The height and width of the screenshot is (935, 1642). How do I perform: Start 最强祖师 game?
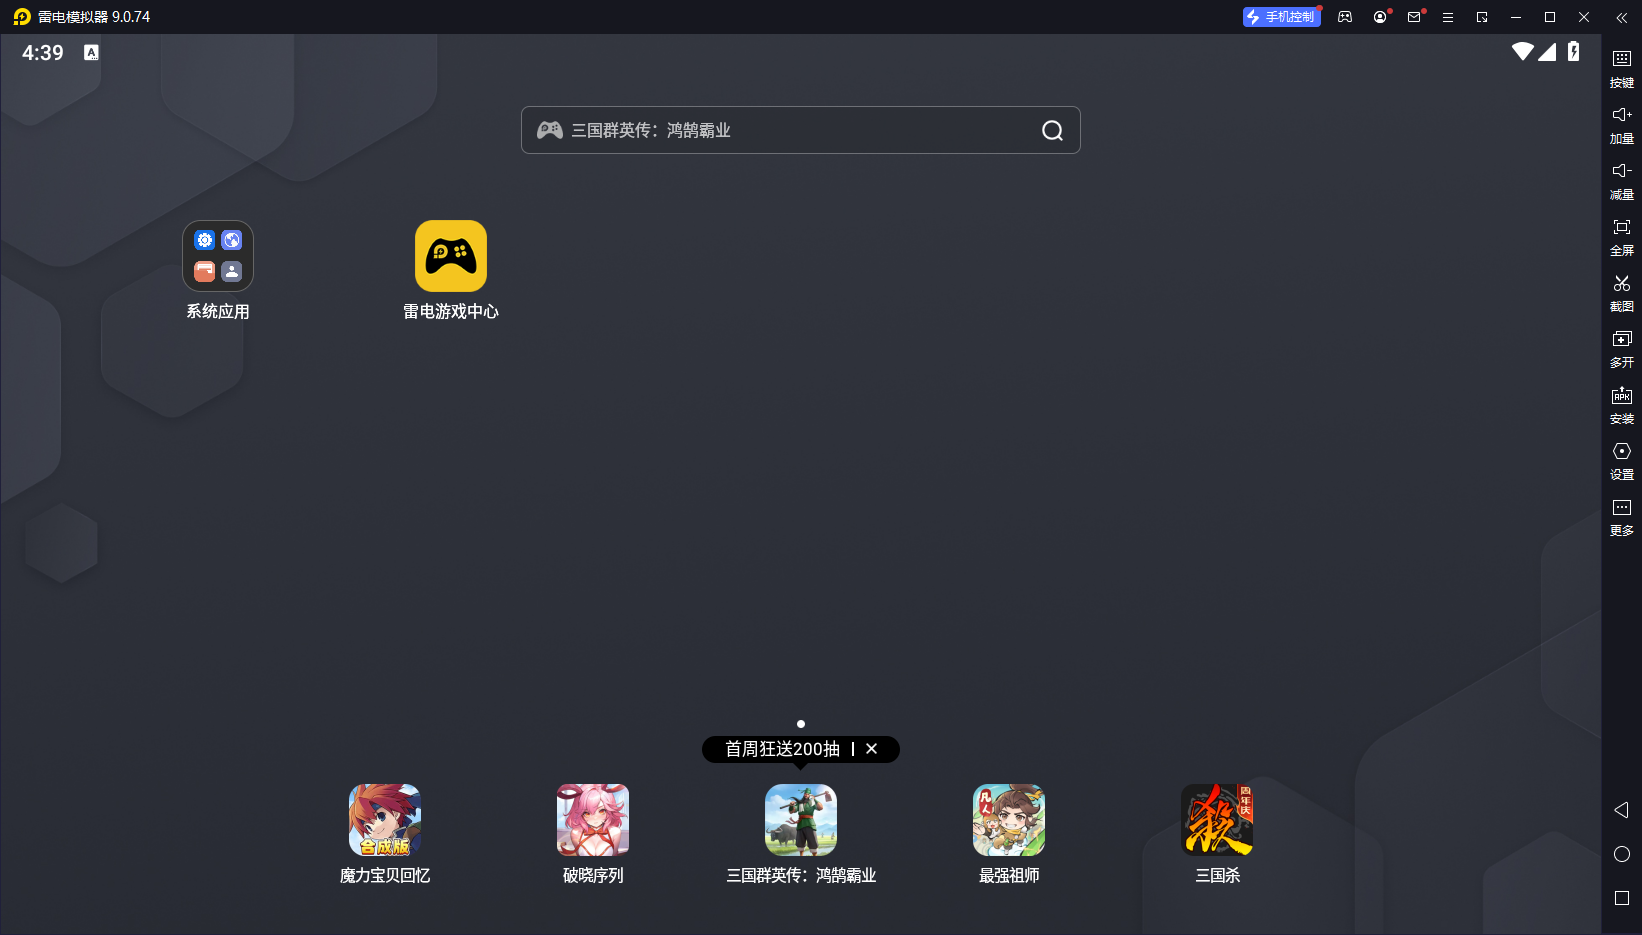(x=1009, y=820)
